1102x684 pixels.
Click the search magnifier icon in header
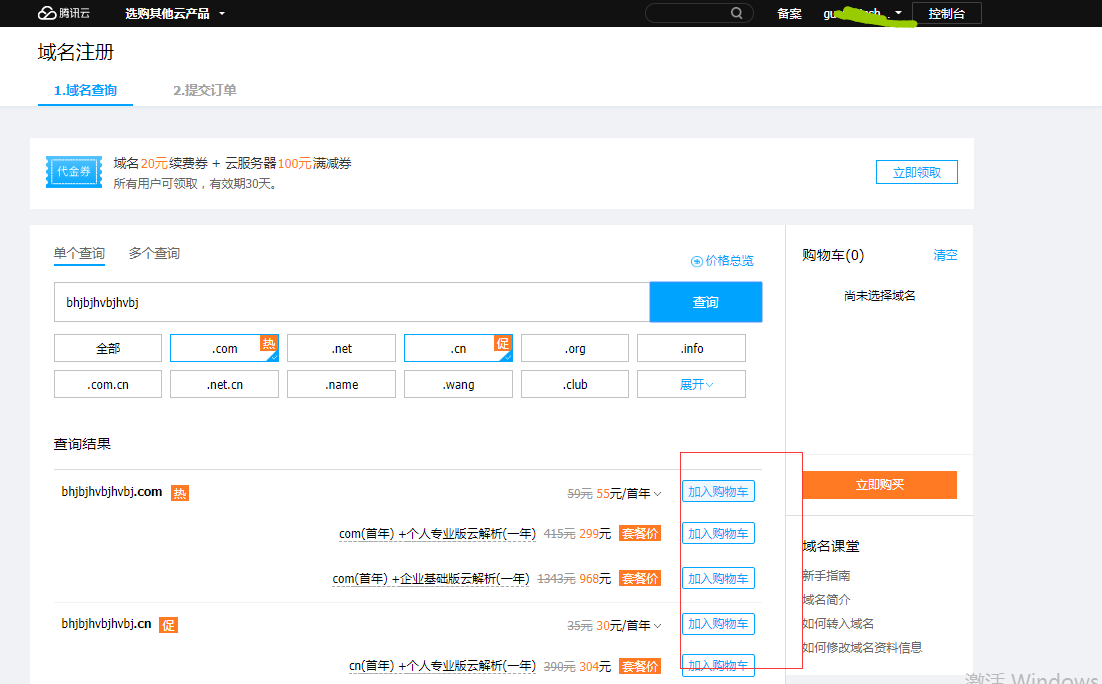(x=737, y=13)
